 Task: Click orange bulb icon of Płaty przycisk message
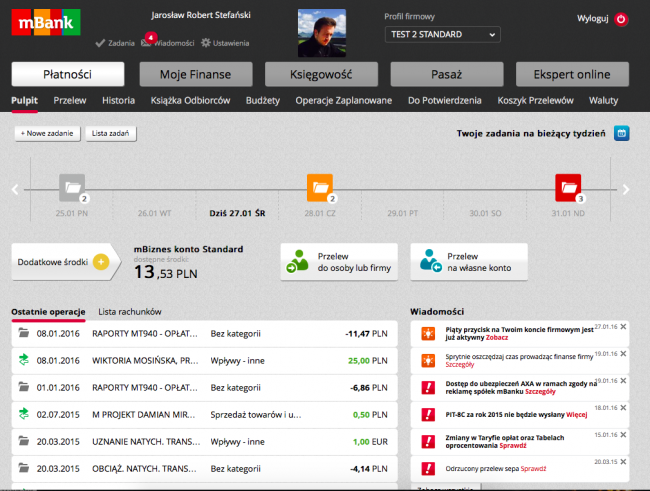point(428,333)
